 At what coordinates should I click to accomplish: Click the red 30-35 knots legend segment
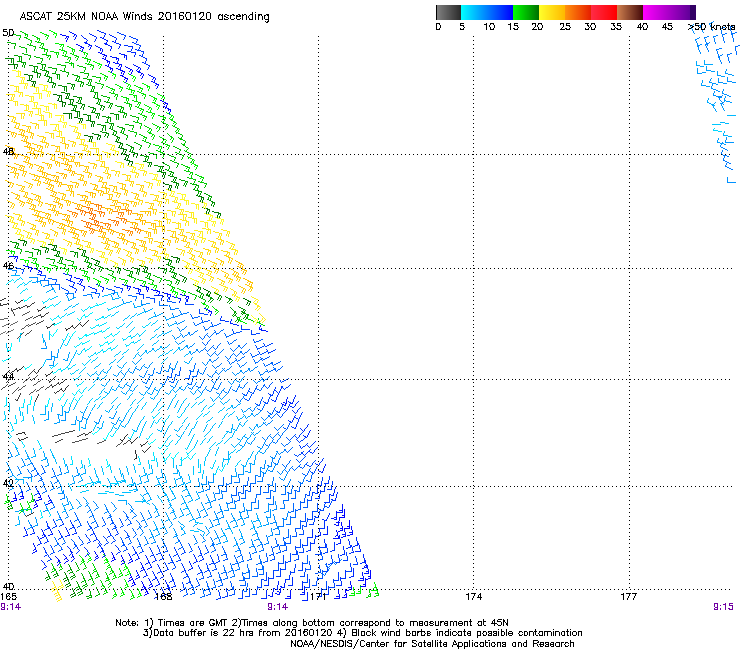604,12
